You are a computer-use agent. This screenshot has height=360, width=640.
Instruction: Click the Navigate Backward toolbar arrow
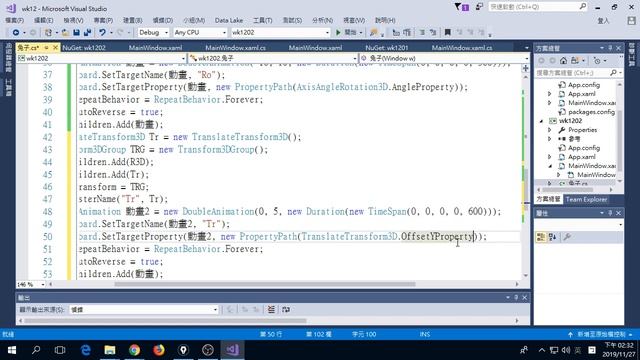[x=16, y=32]
